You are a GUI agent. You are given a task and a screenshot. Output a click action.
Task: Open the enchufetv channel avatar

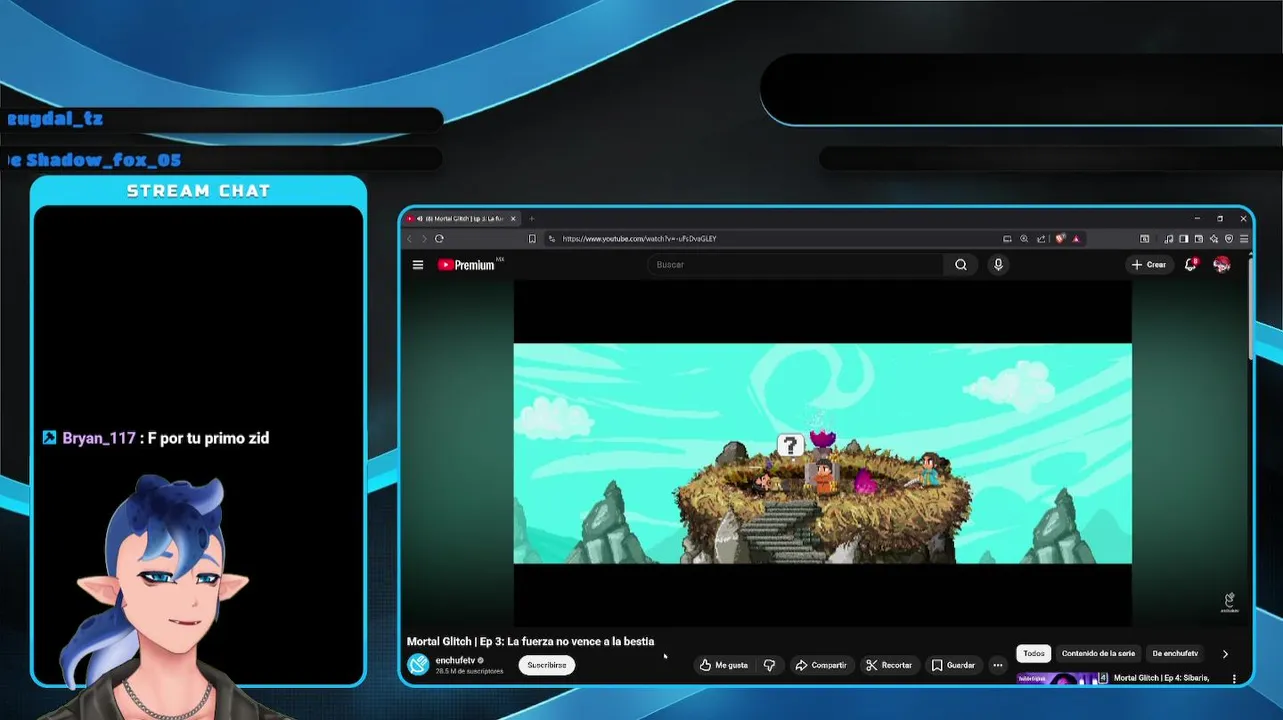pyautogui.click(x=418, y=665)
